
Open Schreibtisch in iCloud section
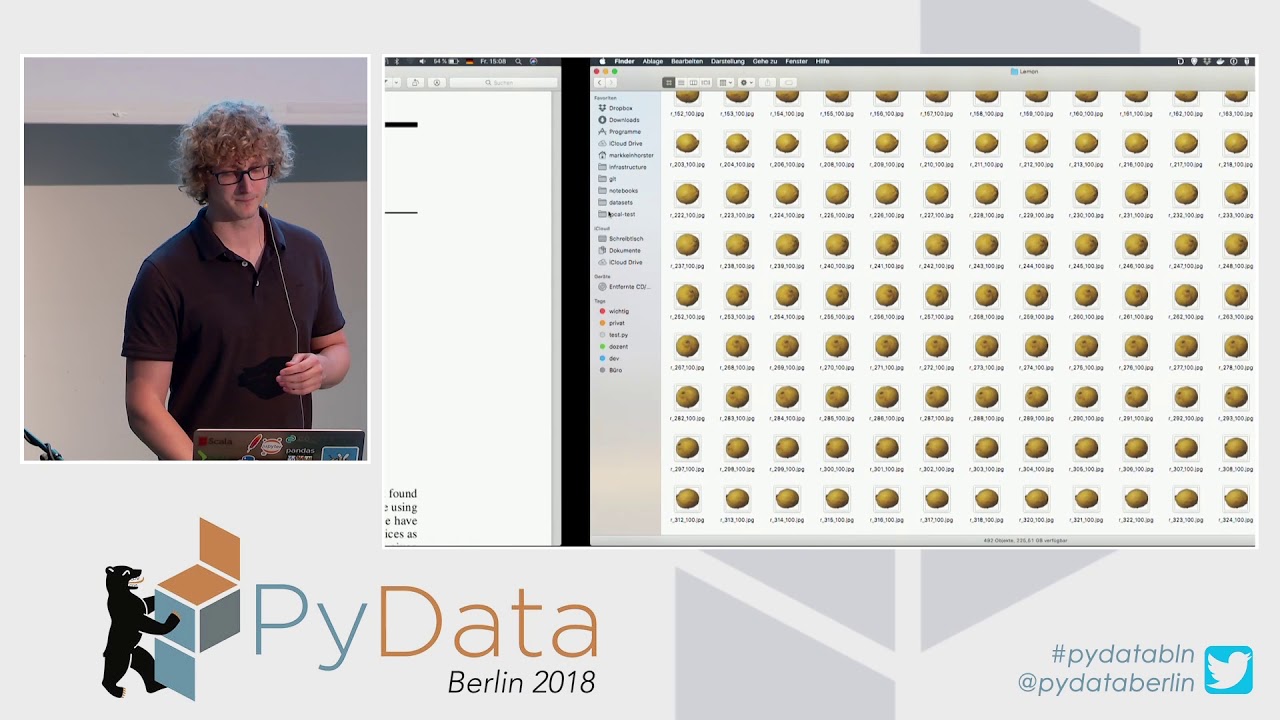click(x=626, y=239)
